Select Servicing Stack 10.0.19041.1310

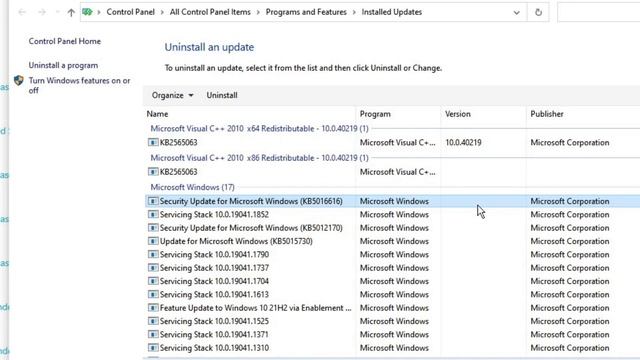pyautogui.click(x=214, y=348)
